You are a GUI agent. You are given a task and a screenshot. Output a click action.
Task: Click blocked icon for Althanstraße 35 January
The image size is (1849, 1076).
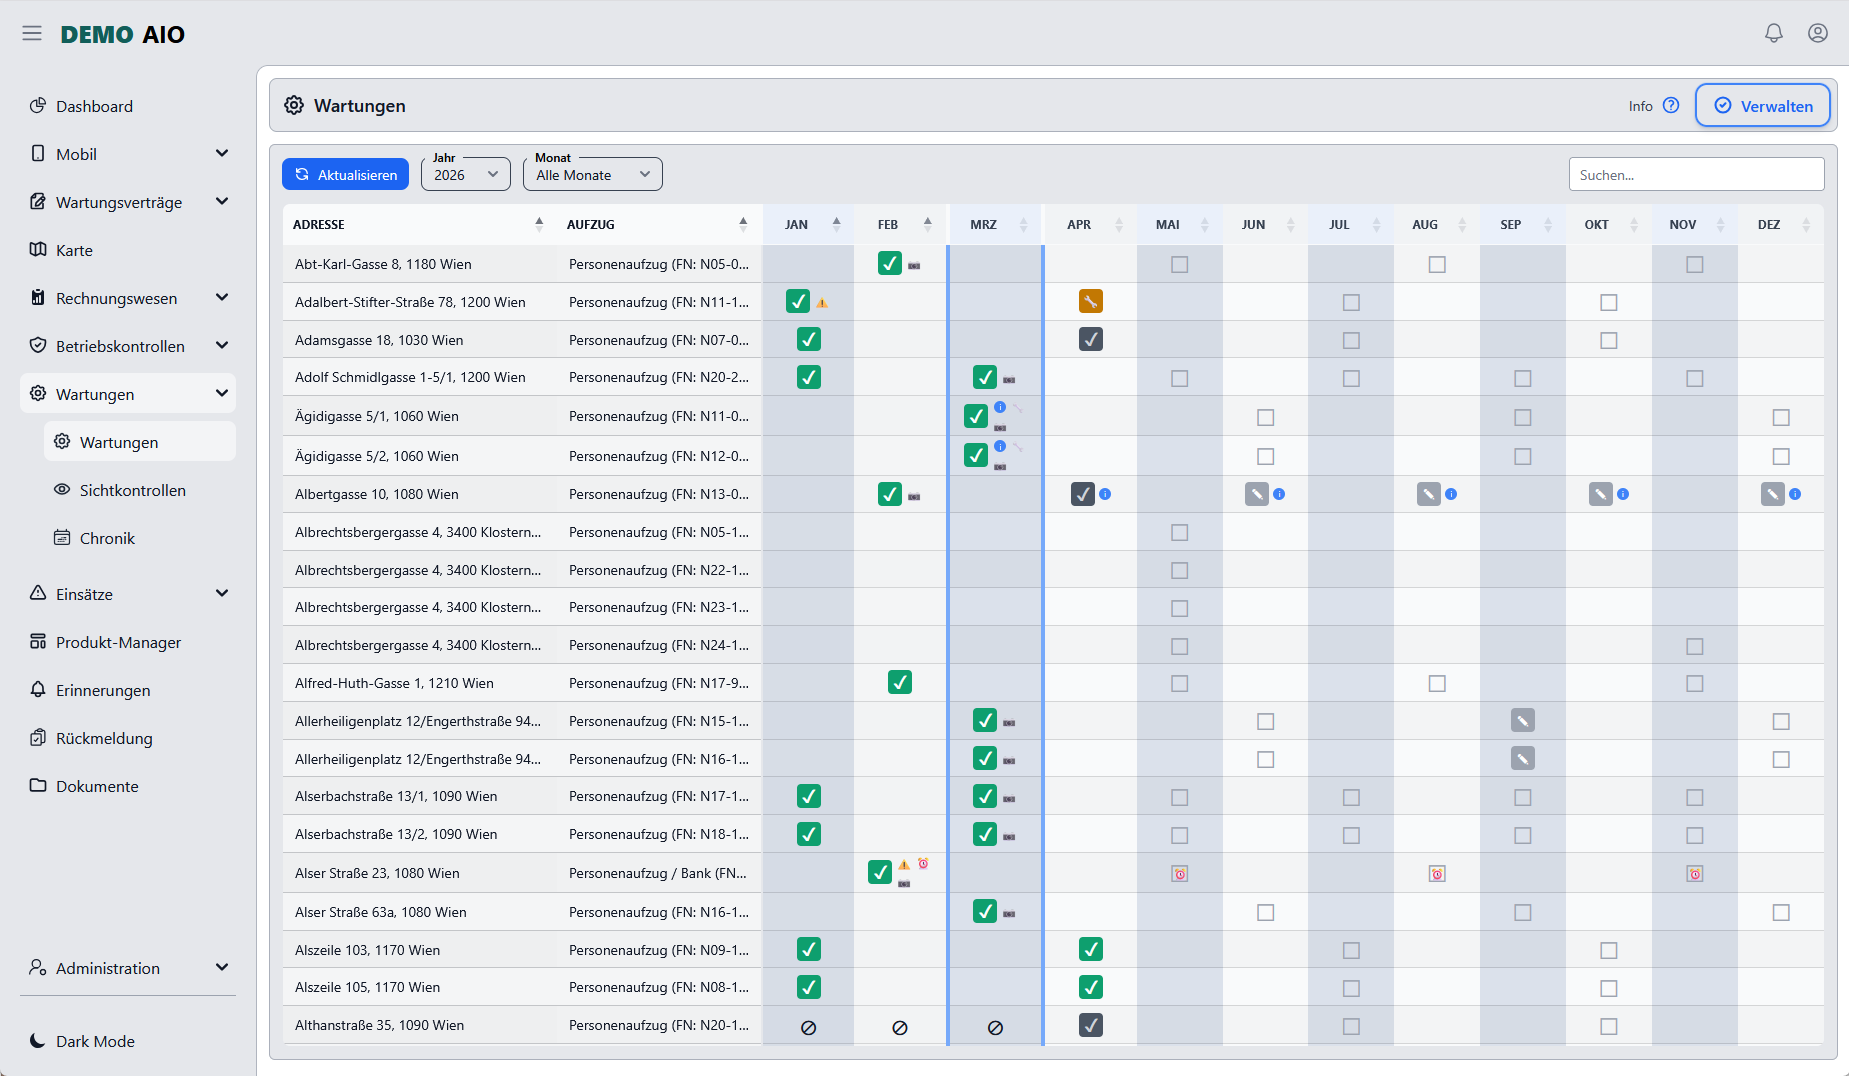[809, 1027]
